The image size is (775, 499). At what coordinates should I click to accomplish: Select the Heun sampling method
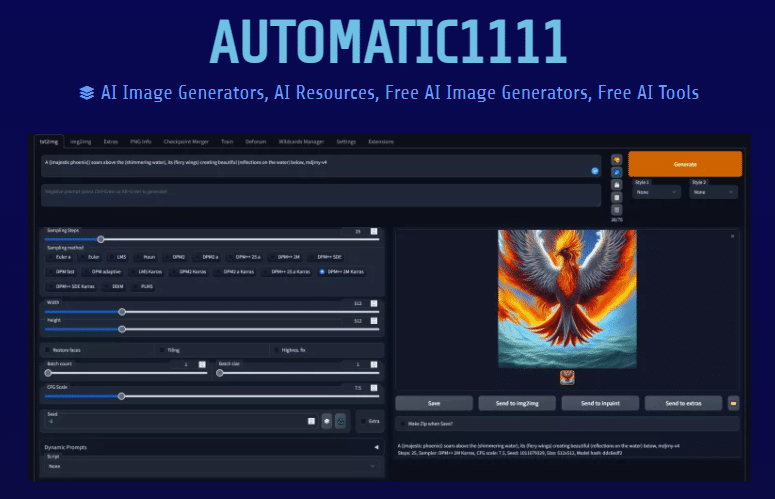145,257
